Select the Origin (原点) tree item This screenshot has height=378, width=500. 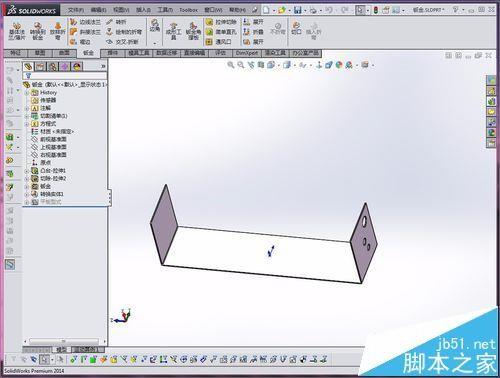pos(41,163)
